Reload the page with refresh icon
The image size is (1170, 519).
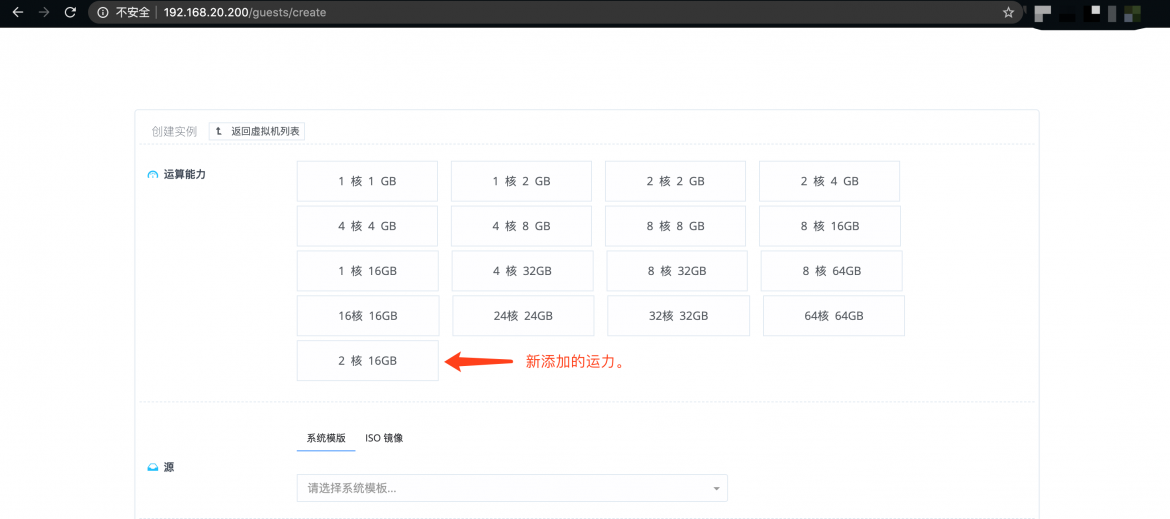click(69, 13)
